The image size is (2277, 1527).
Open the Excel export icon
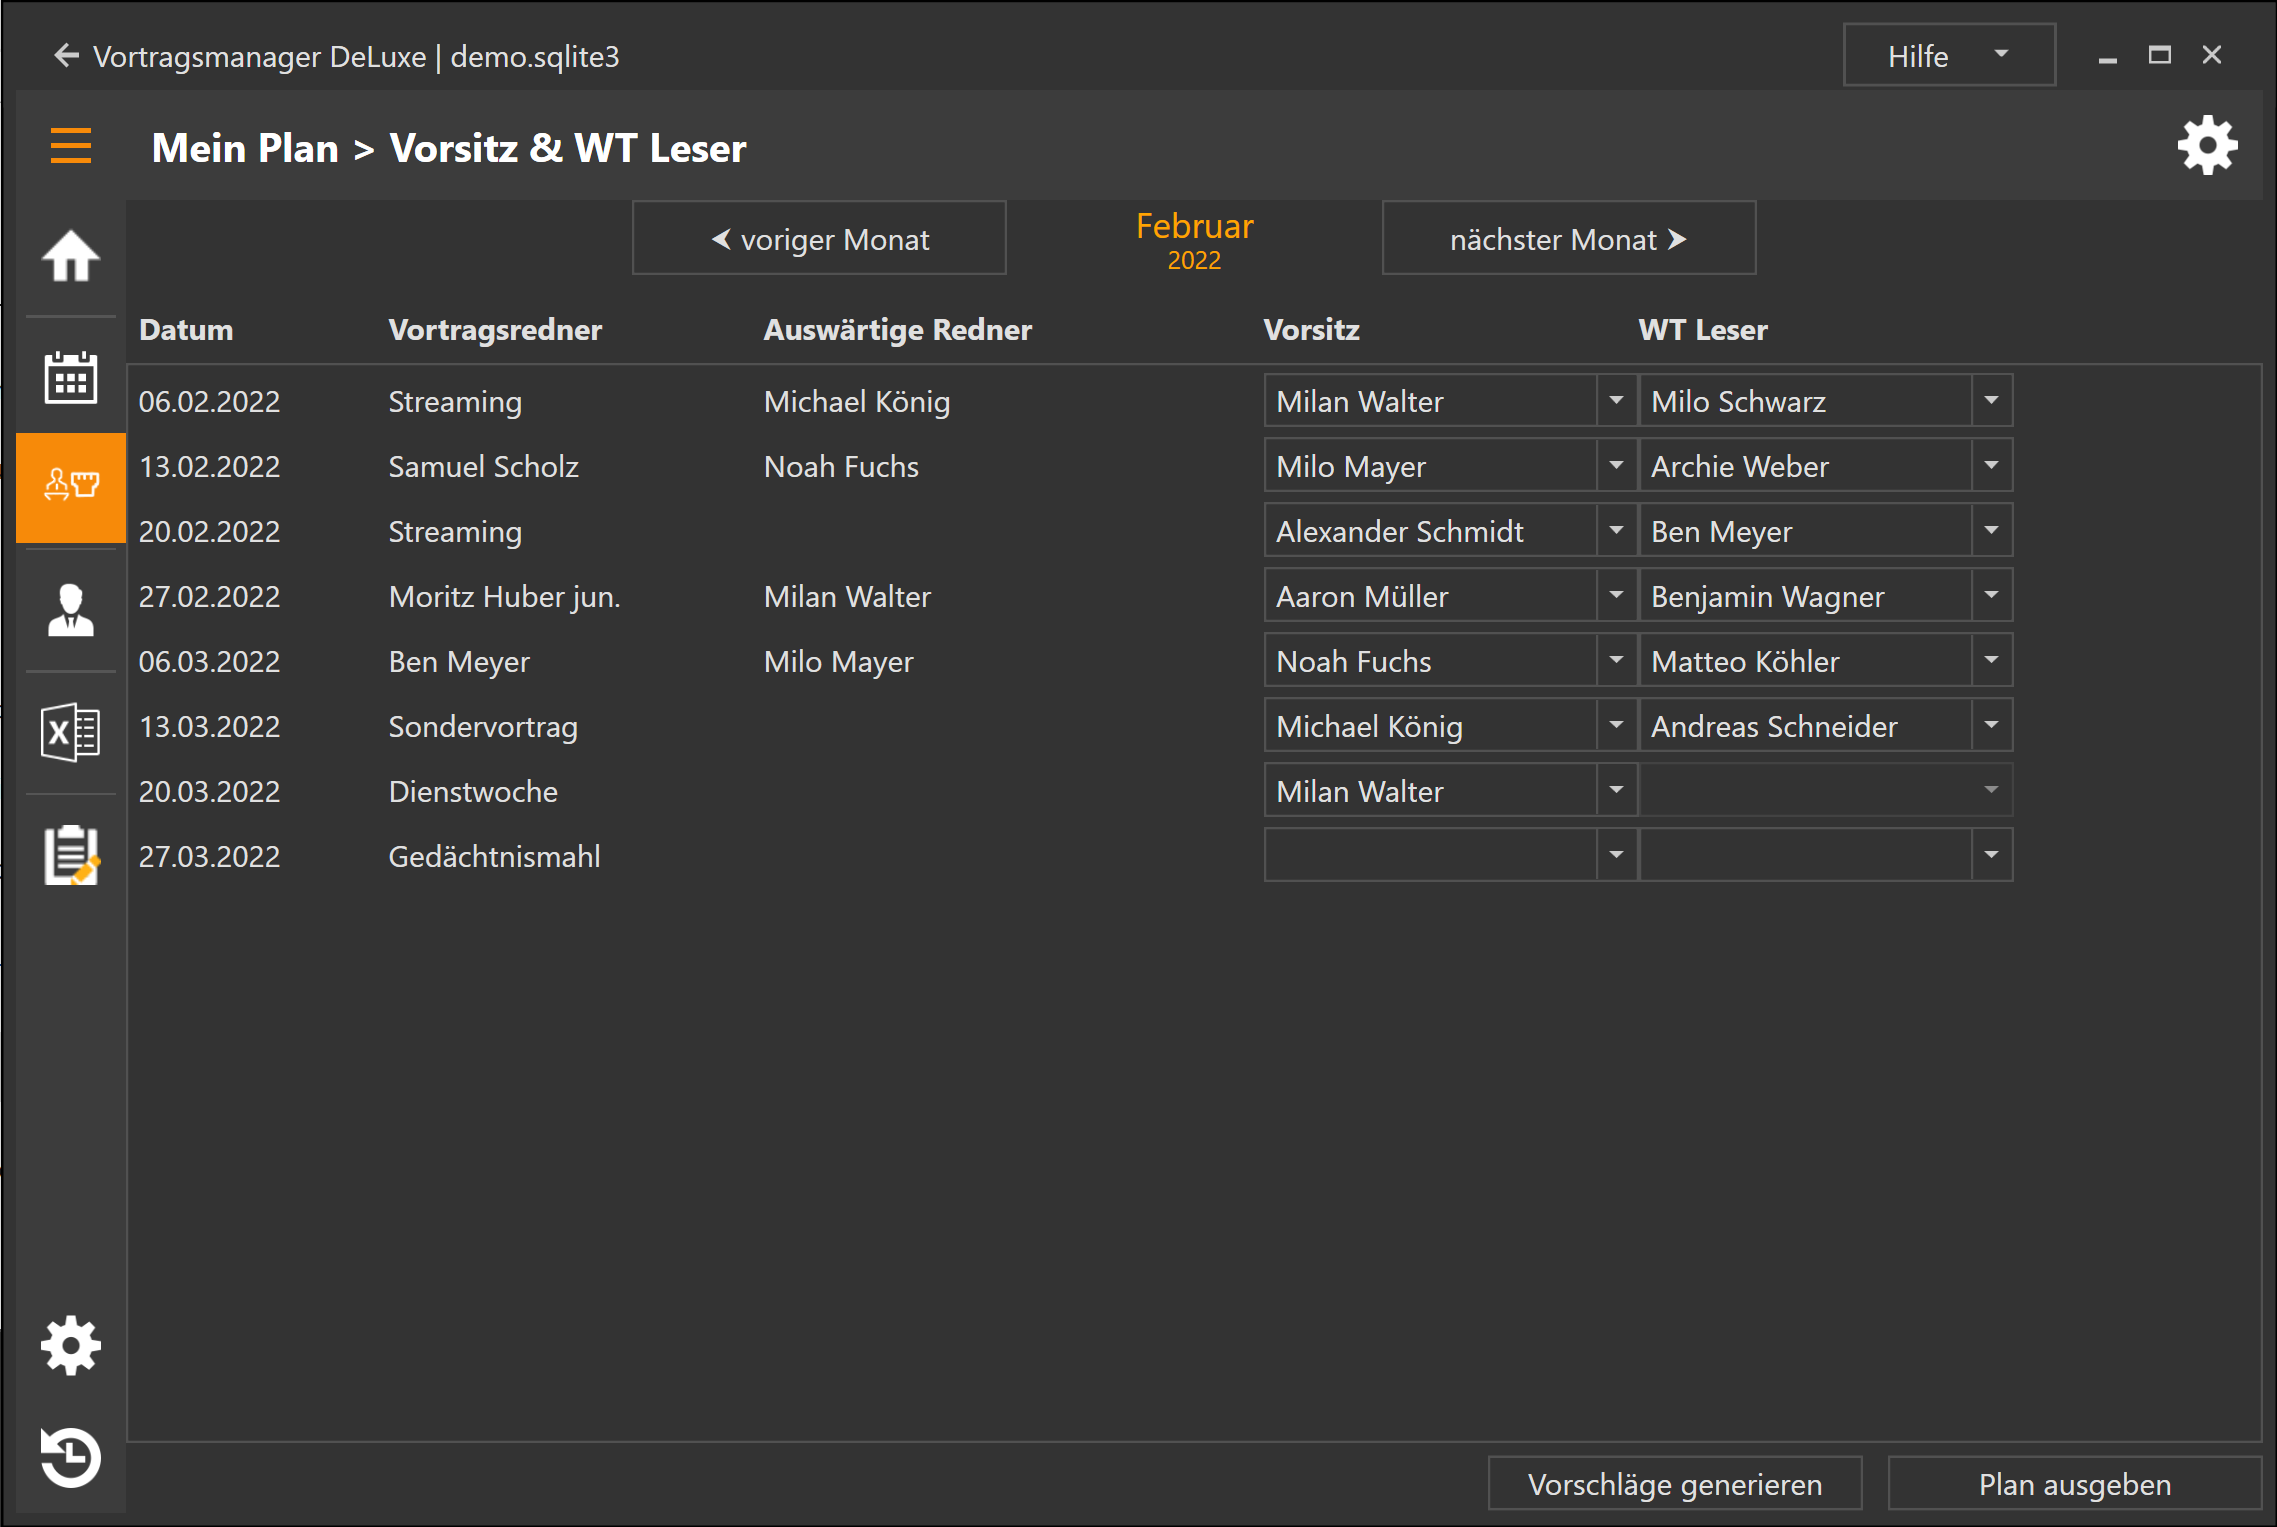click(x=70, y=732)
